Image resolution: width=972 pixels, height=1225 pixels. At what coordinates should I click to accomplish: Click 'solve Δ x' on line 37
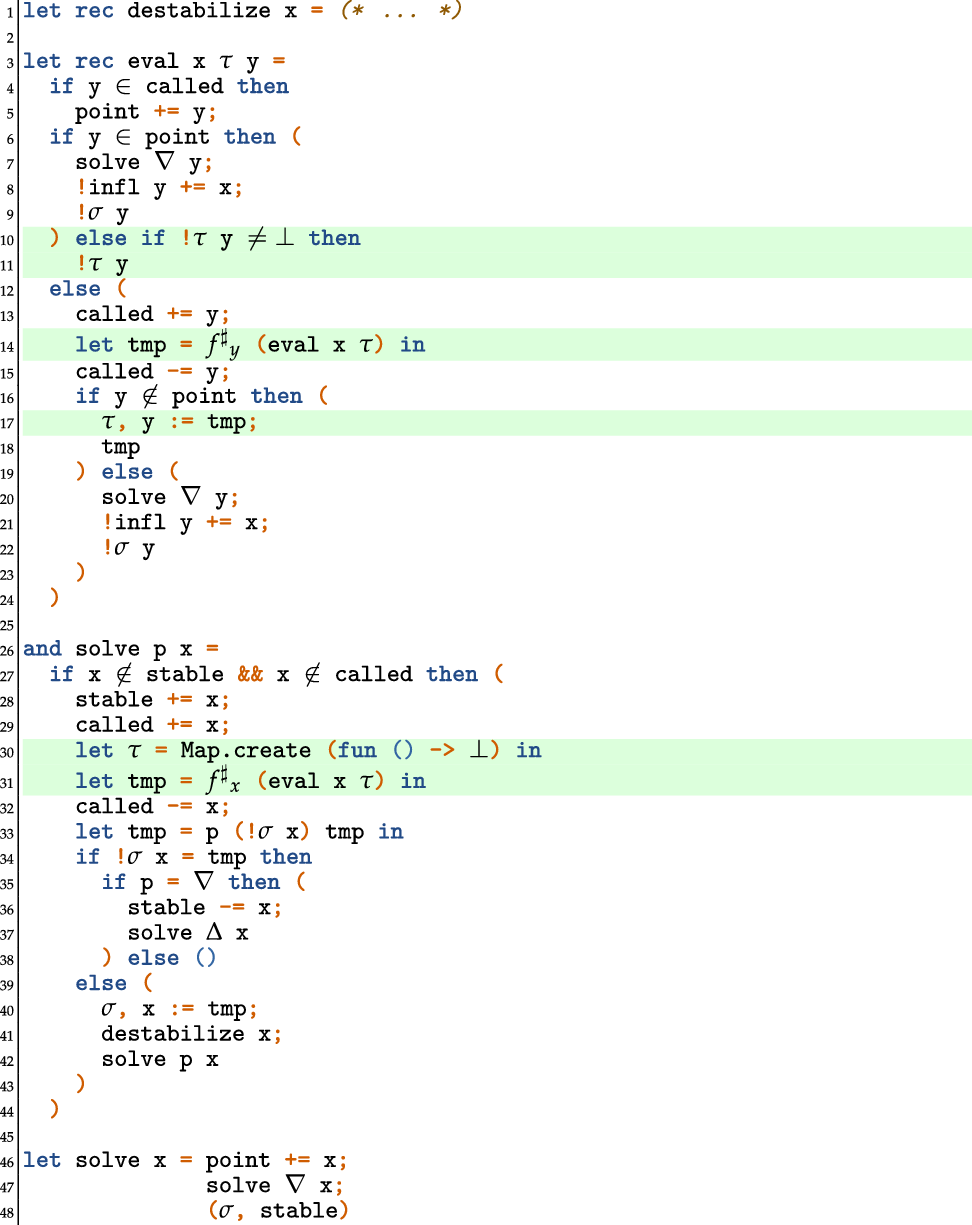[x=188, y=933]
